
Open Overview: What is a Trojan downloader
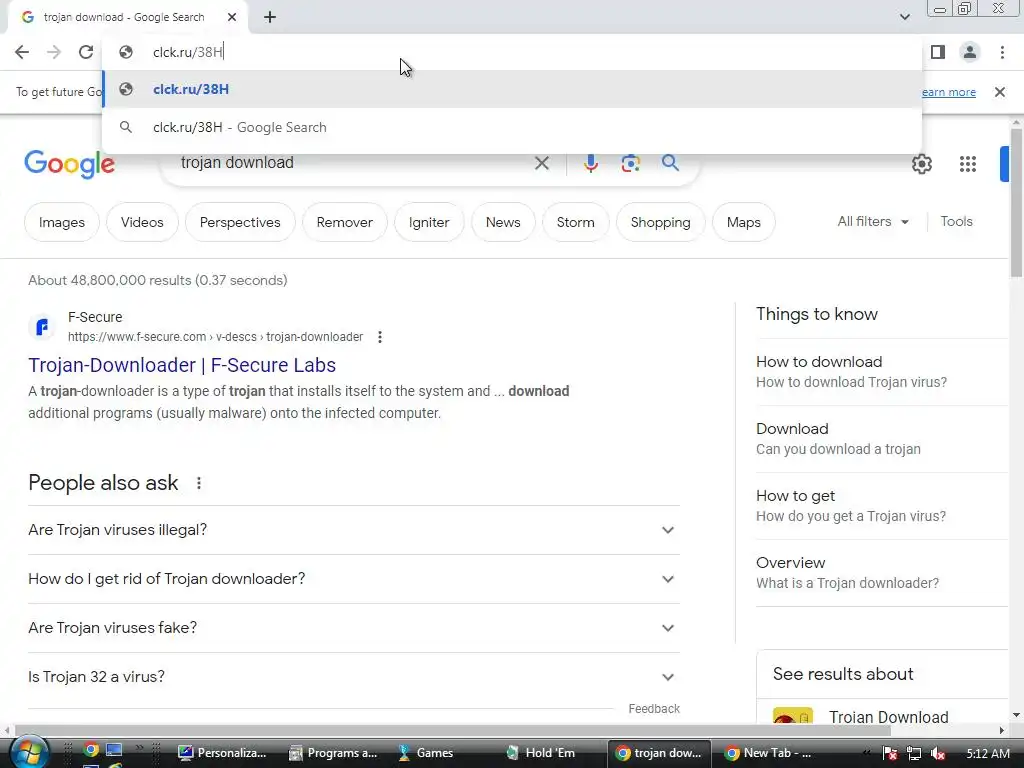click(x=882, y=573)
